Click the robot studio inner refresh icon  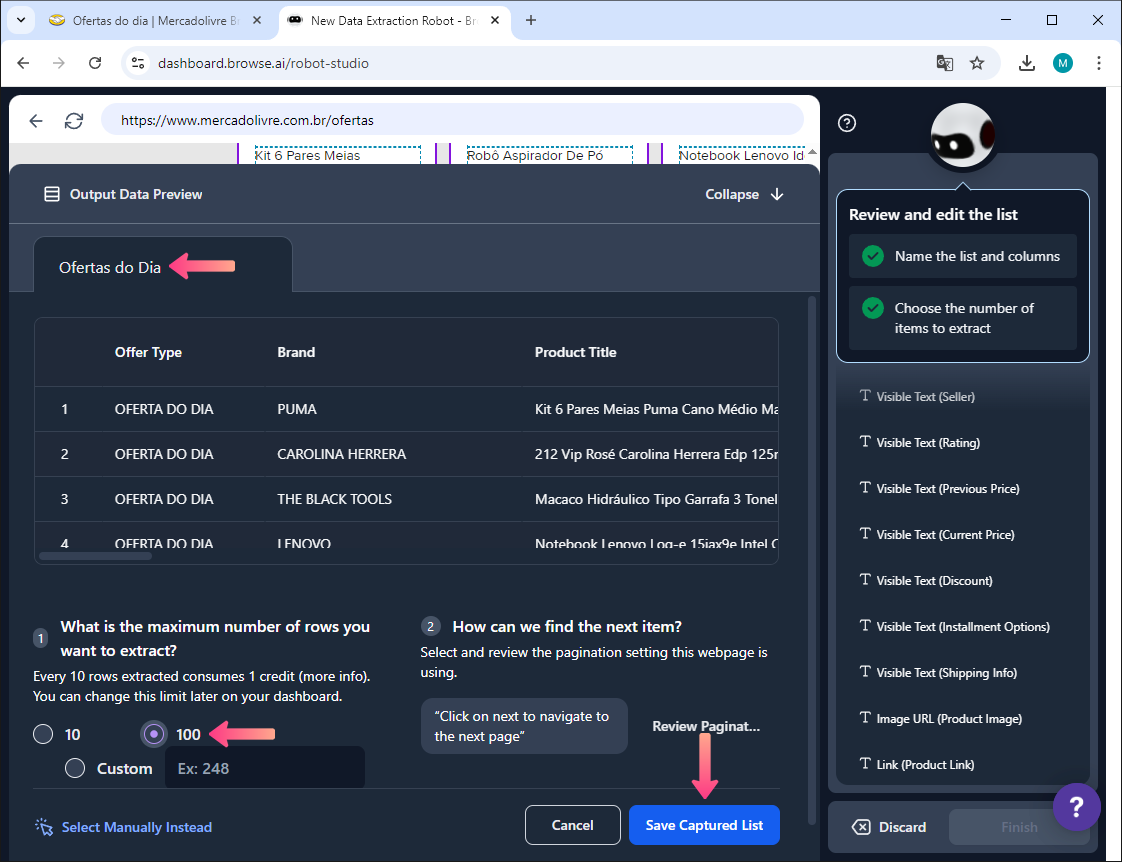74,120
